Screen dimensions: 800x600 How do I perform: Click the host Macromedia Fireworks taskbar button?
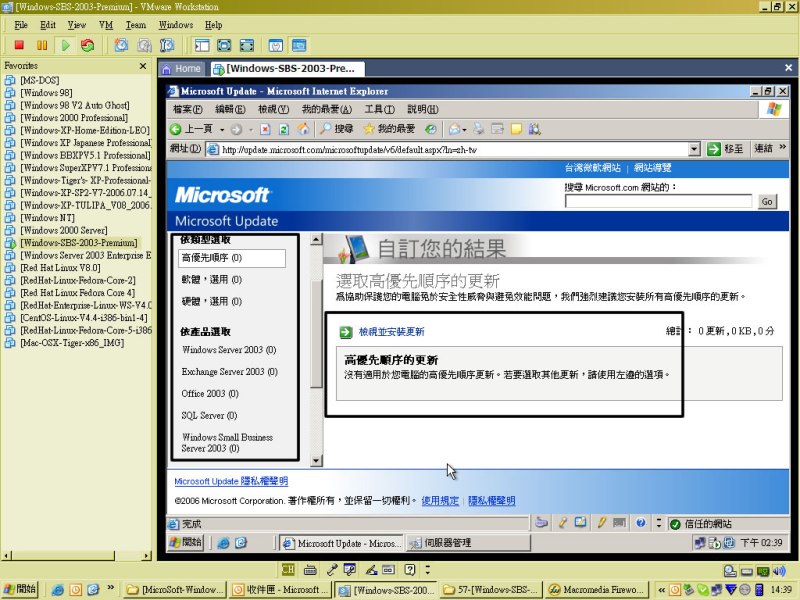pyautogui.click(x=597, y=590)
